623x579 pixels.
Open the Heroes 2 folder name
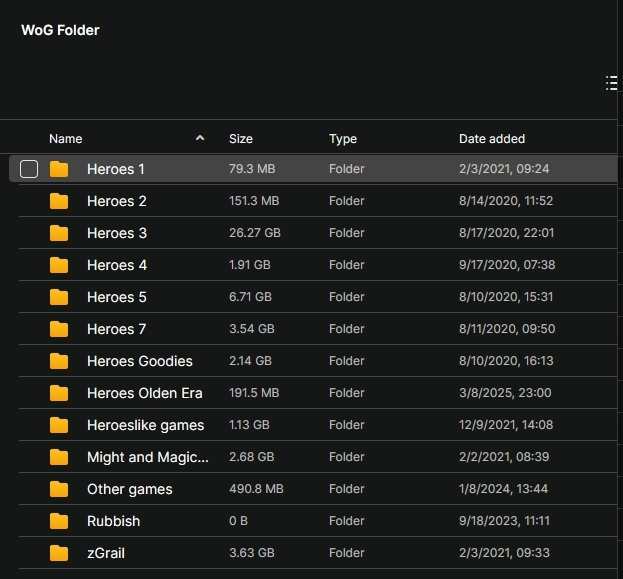pos(117,201)
